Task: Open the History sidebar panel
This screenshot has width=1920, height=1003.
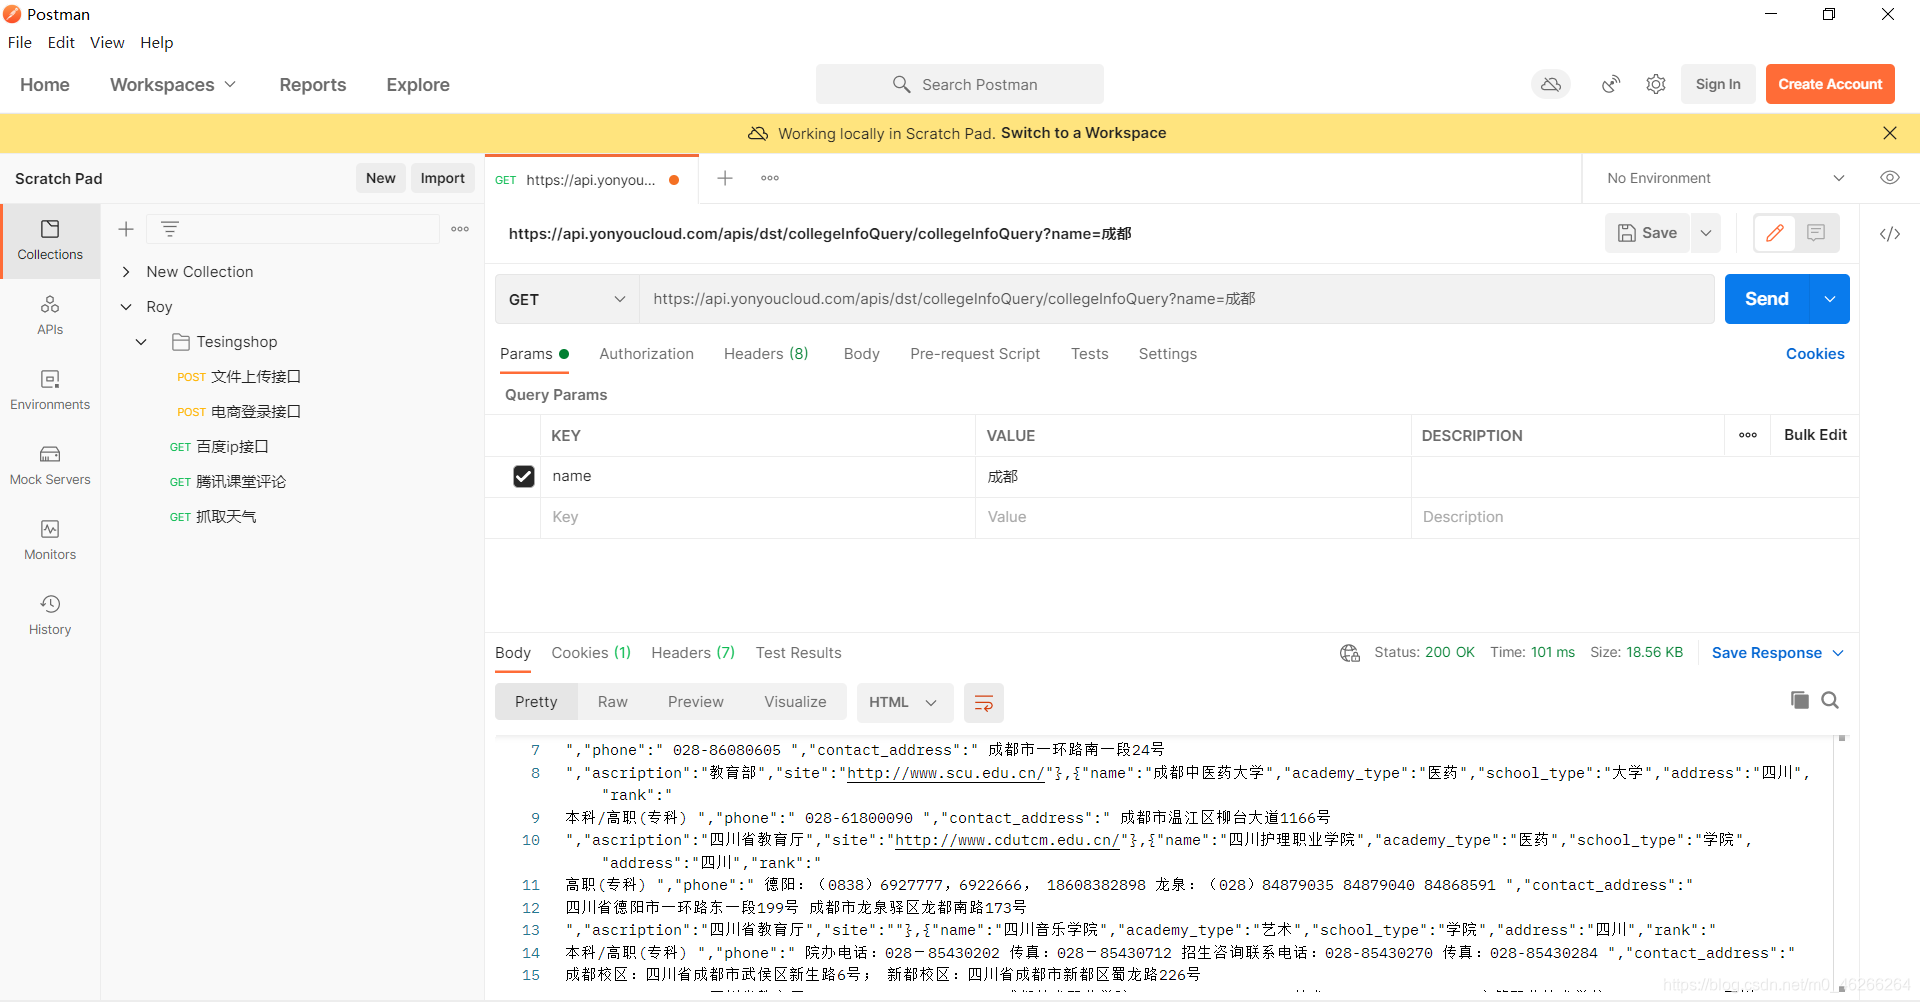Action: 50,615
